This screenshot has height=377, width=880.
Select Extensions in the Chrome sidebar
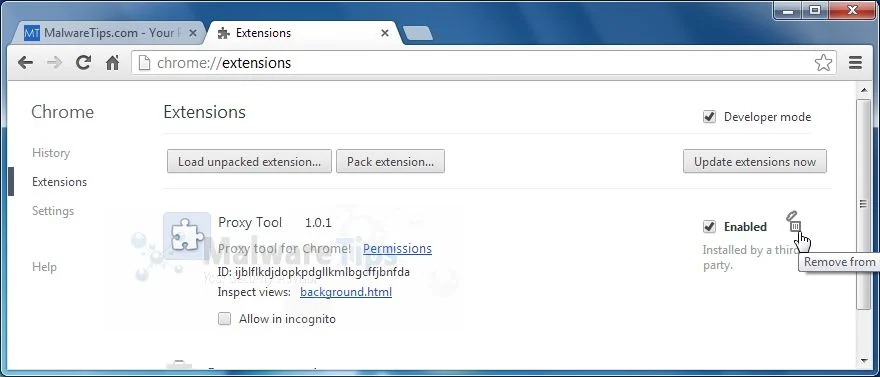point(59,182)
